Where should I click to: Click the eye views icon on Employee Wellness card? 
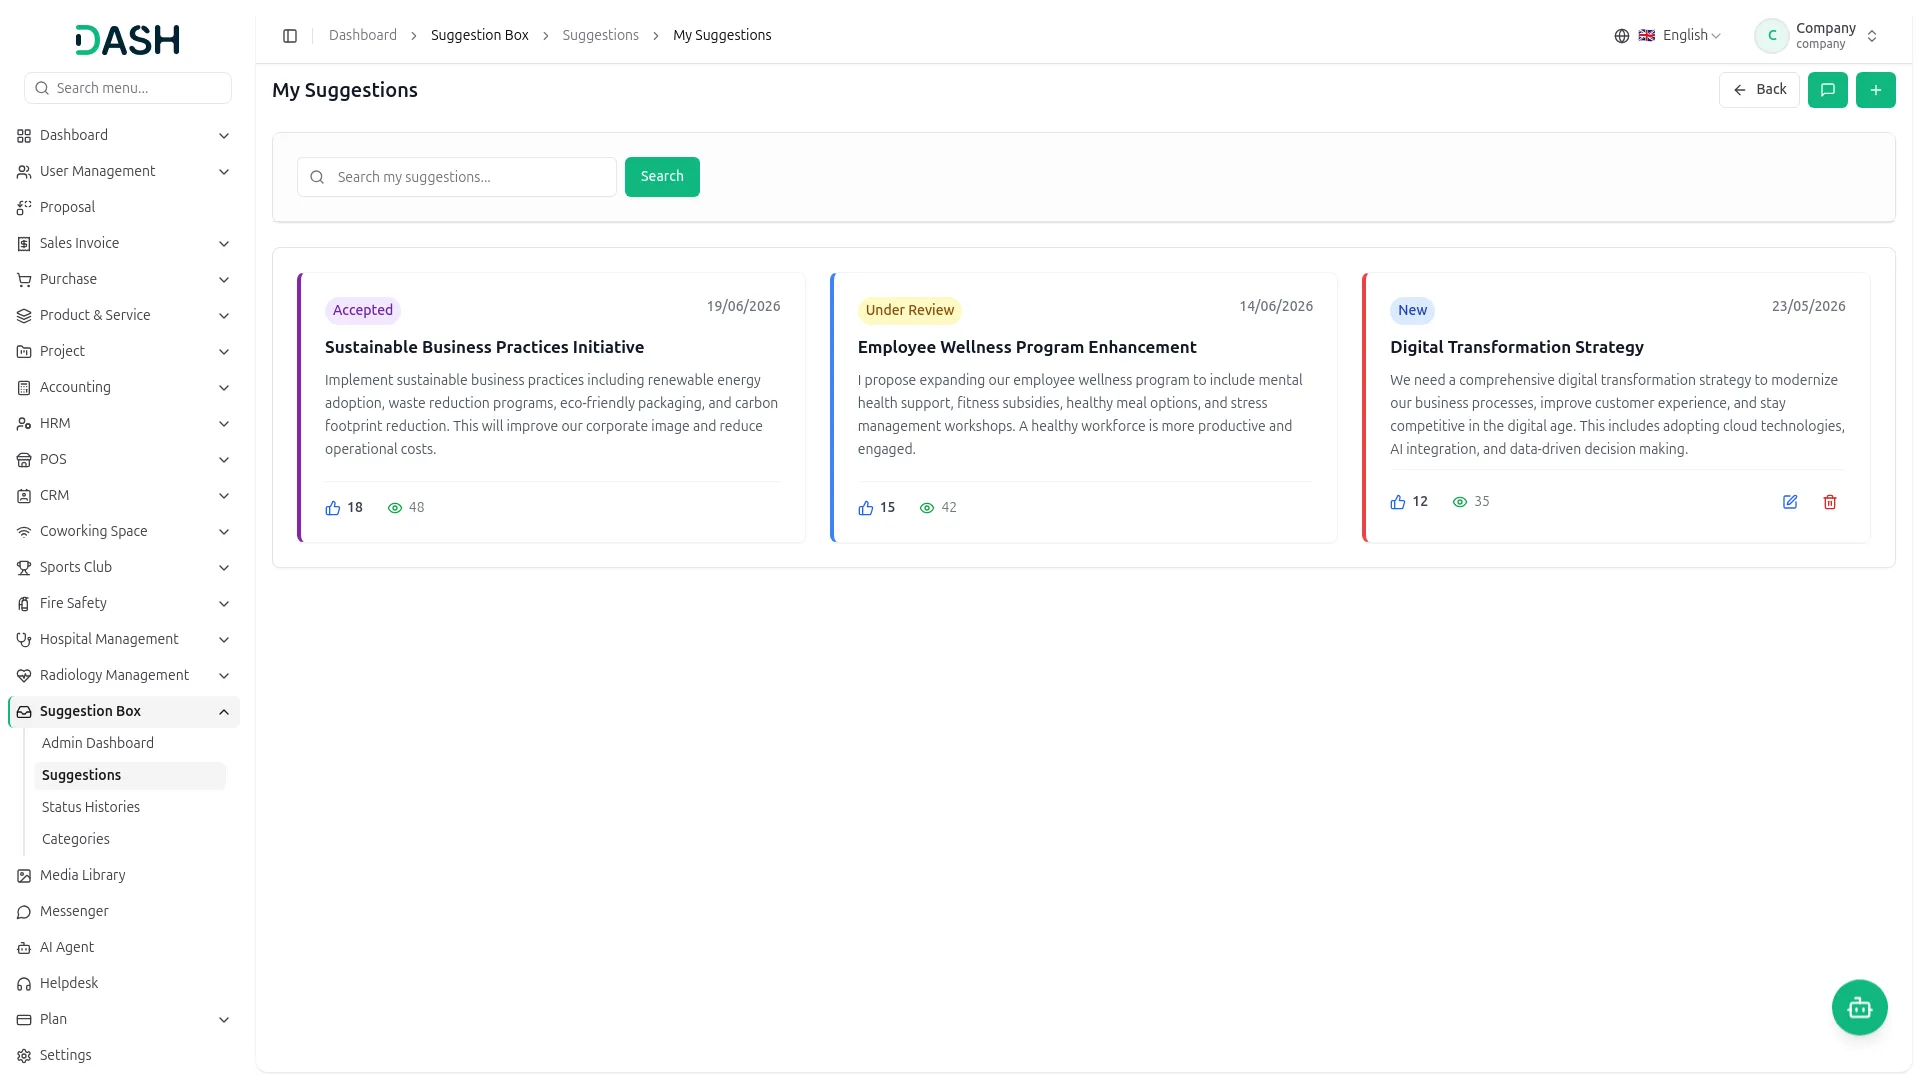coord(927,508)
